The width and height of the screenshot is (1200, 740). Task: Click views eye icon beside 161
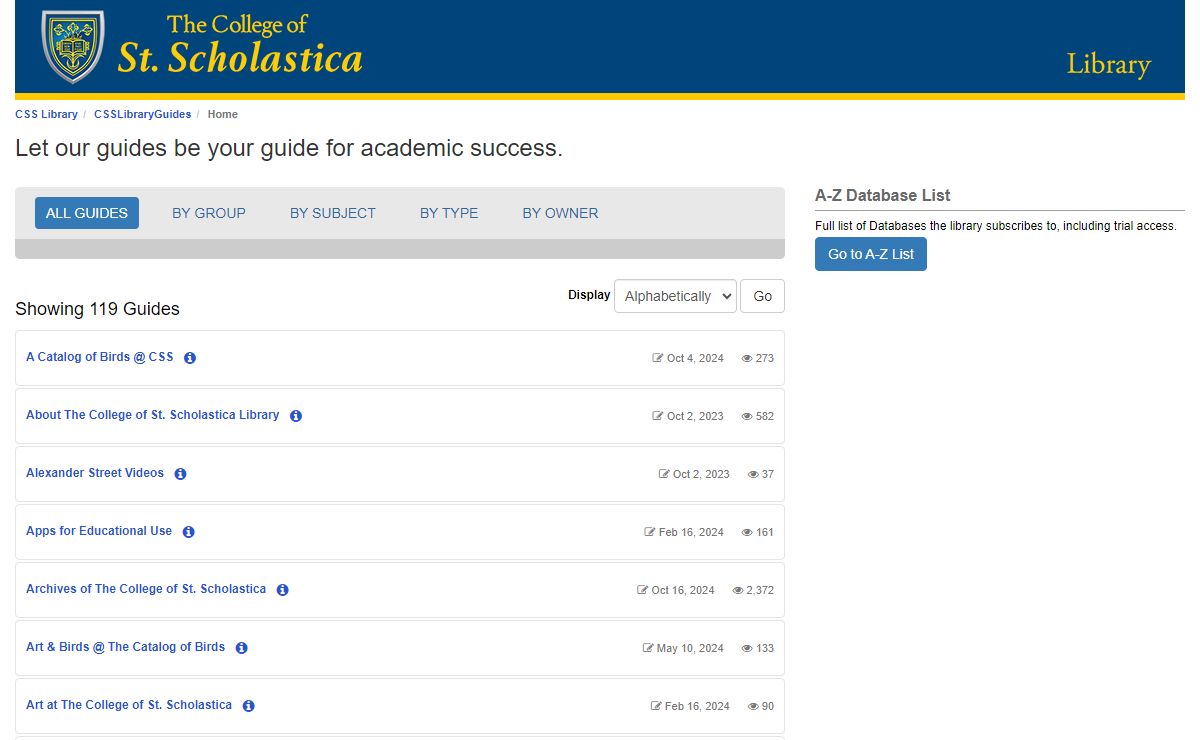[x=747, y=532]
